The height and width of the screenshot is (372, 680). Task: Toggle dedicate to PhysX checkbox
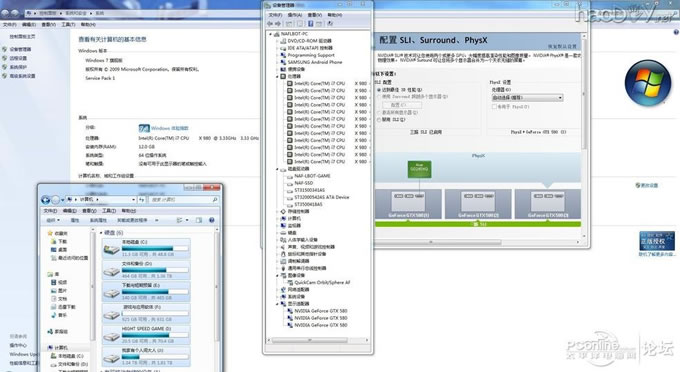[494, 106]
